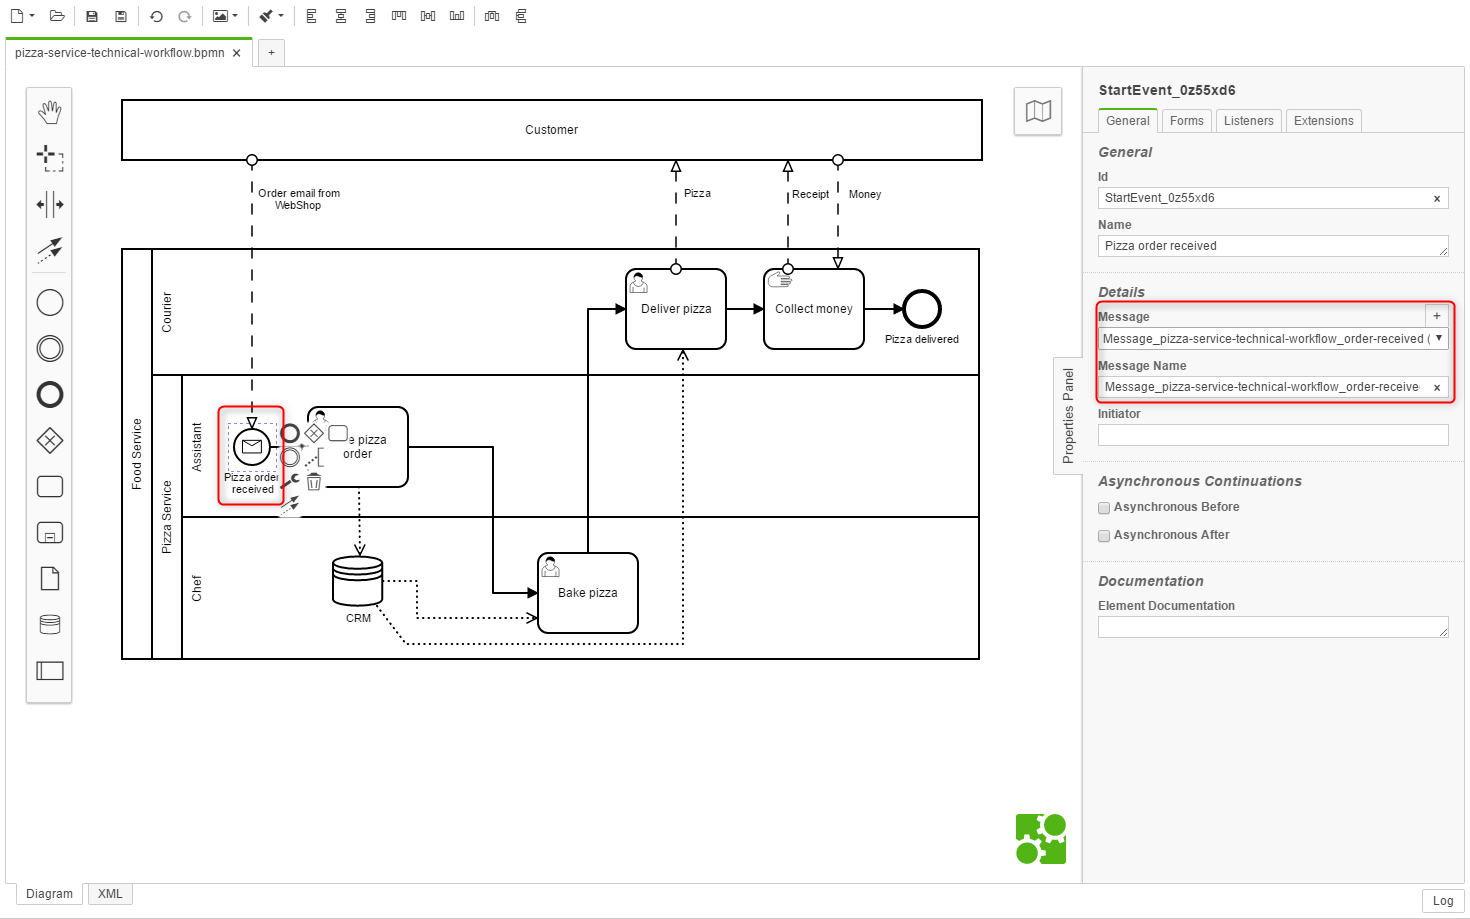Enable the Asynchronous Before checkbox
This screenshot has width=1470, height=919.
click(1104, 508)
